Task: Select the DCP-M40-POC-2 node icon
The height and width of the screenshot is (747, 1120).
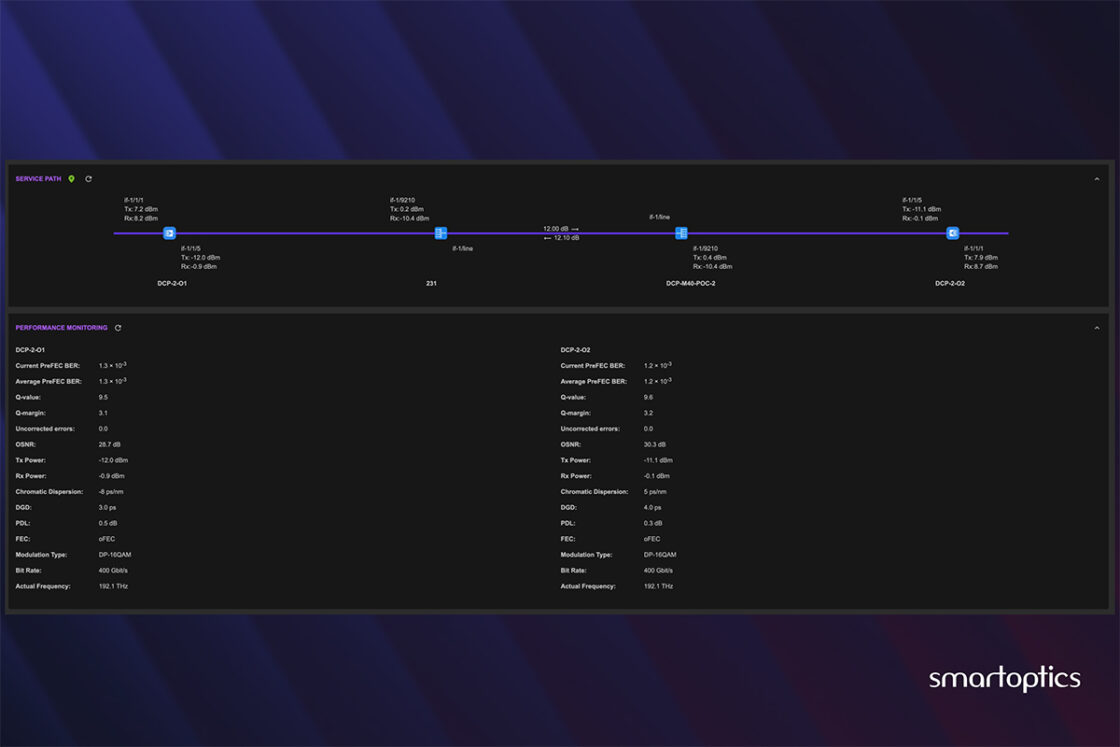Action: pyautogui.click(x=681, y=233)
